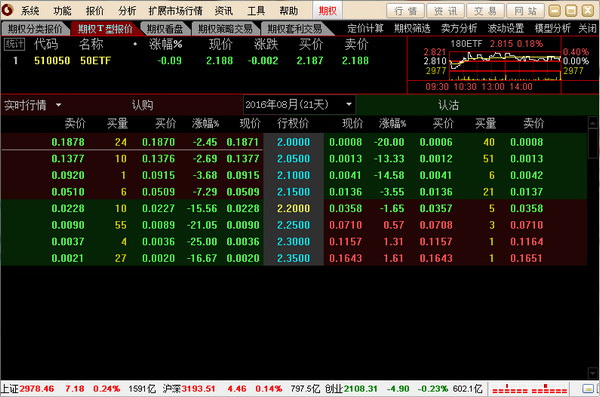Open 模型分析 tool
This screenshot has height=397, width=600.
pos(553,28)
